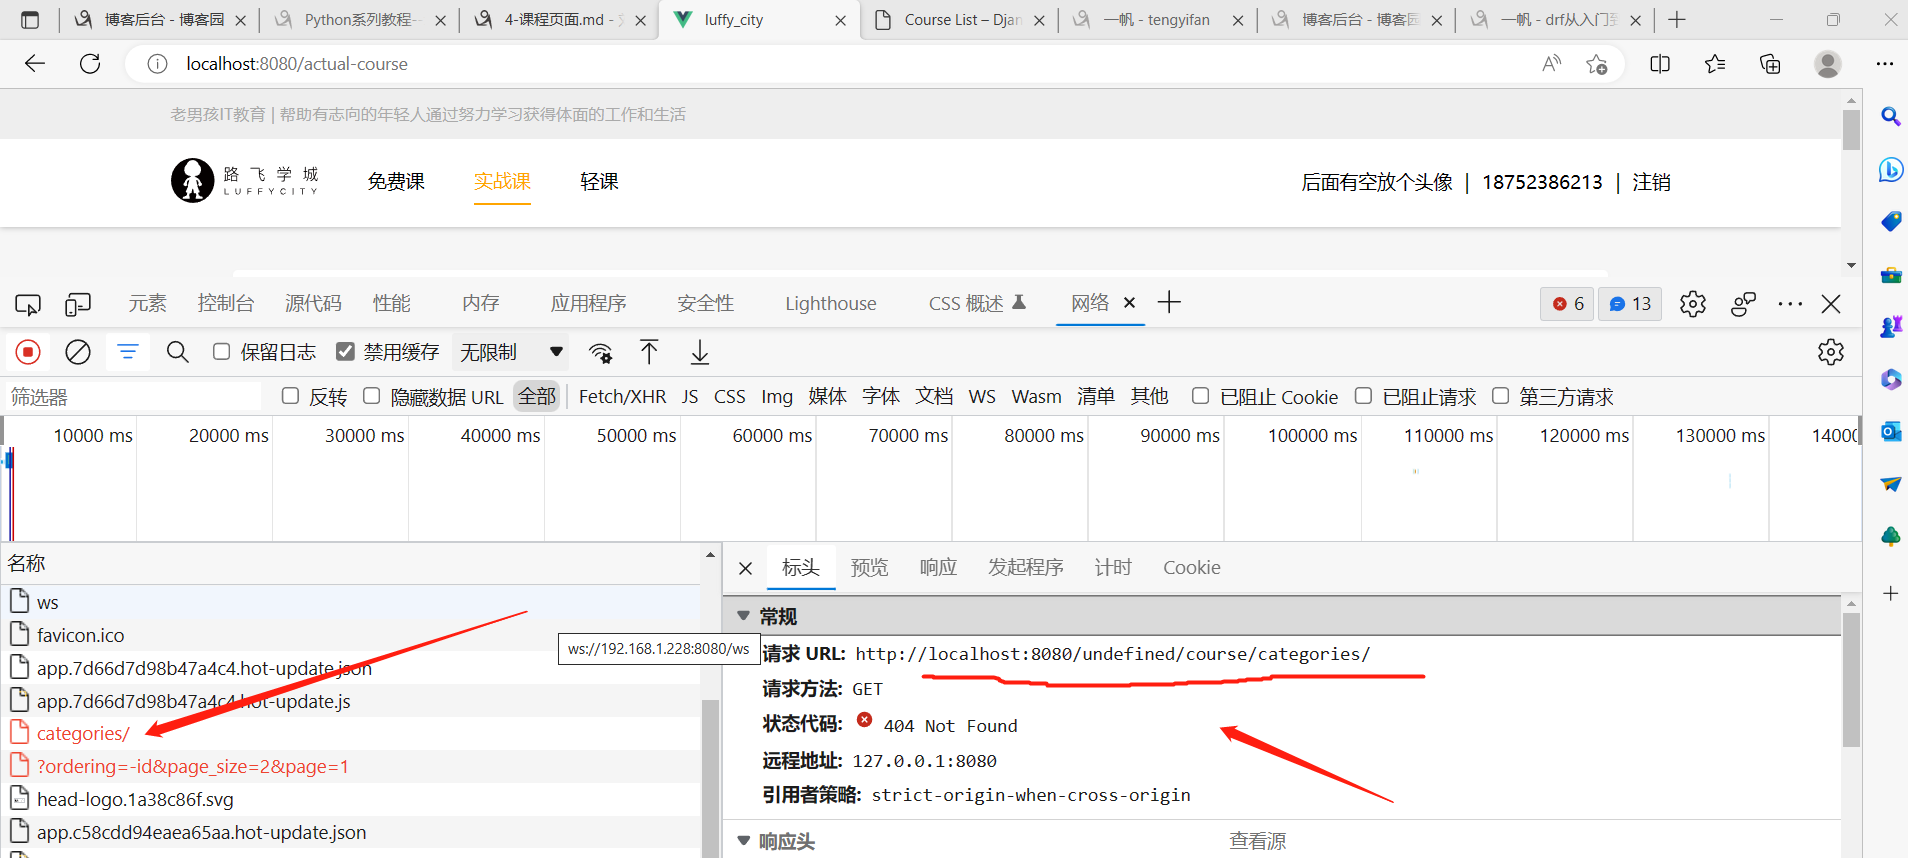Show the 13 messages badge
The image size is (1908, 858).
1630,304
